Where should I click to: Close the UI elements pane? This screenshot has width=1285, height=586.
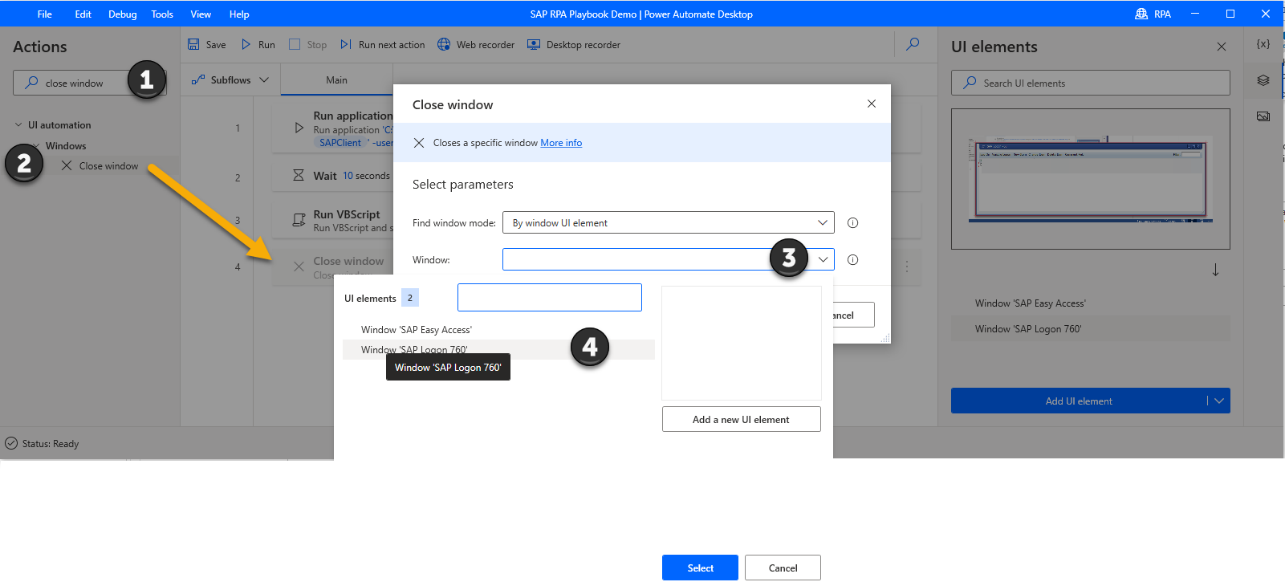[1221, 47]
